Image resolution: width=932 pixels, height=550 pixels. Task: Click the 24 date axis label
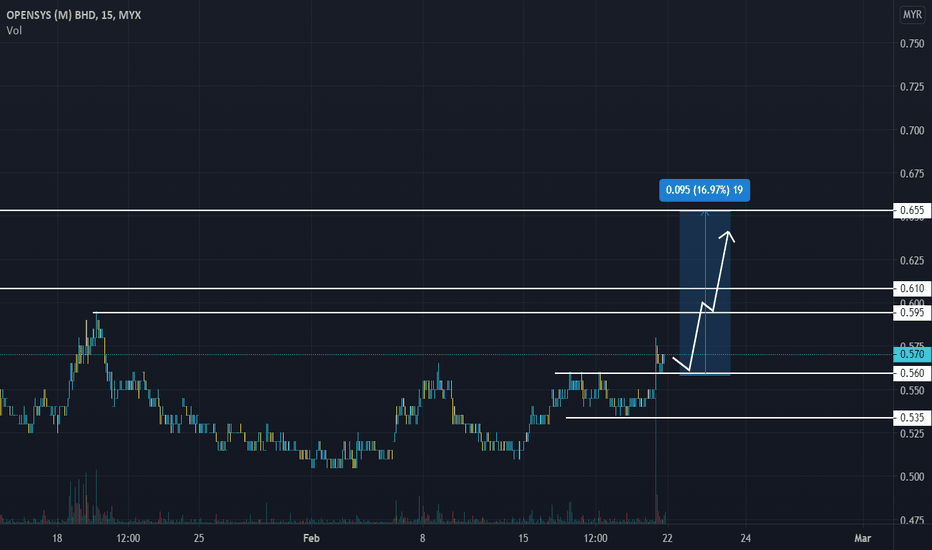coord(745,538)
